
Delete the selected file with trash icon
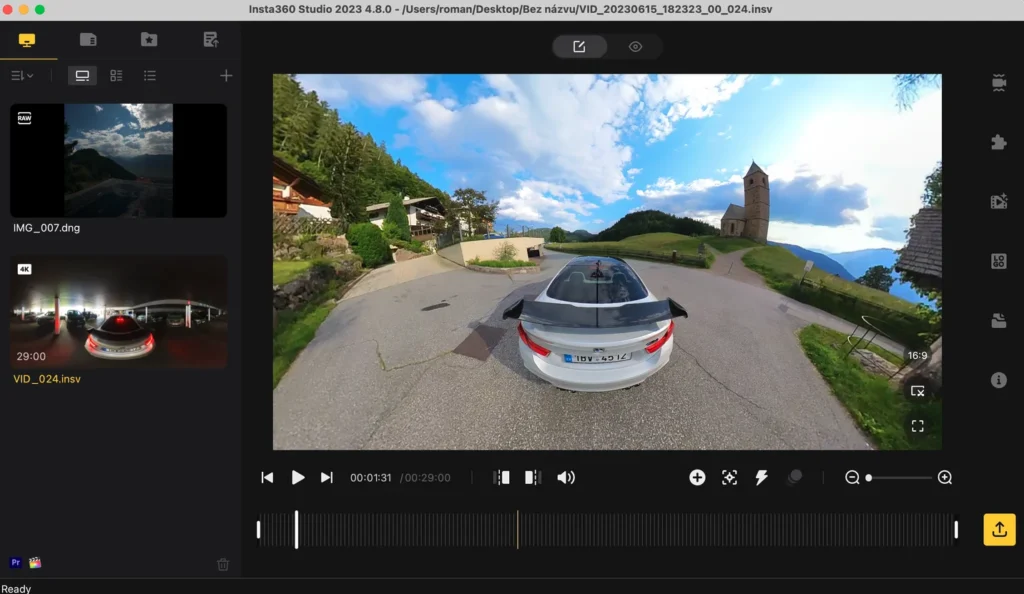click(x=223, y=564)
